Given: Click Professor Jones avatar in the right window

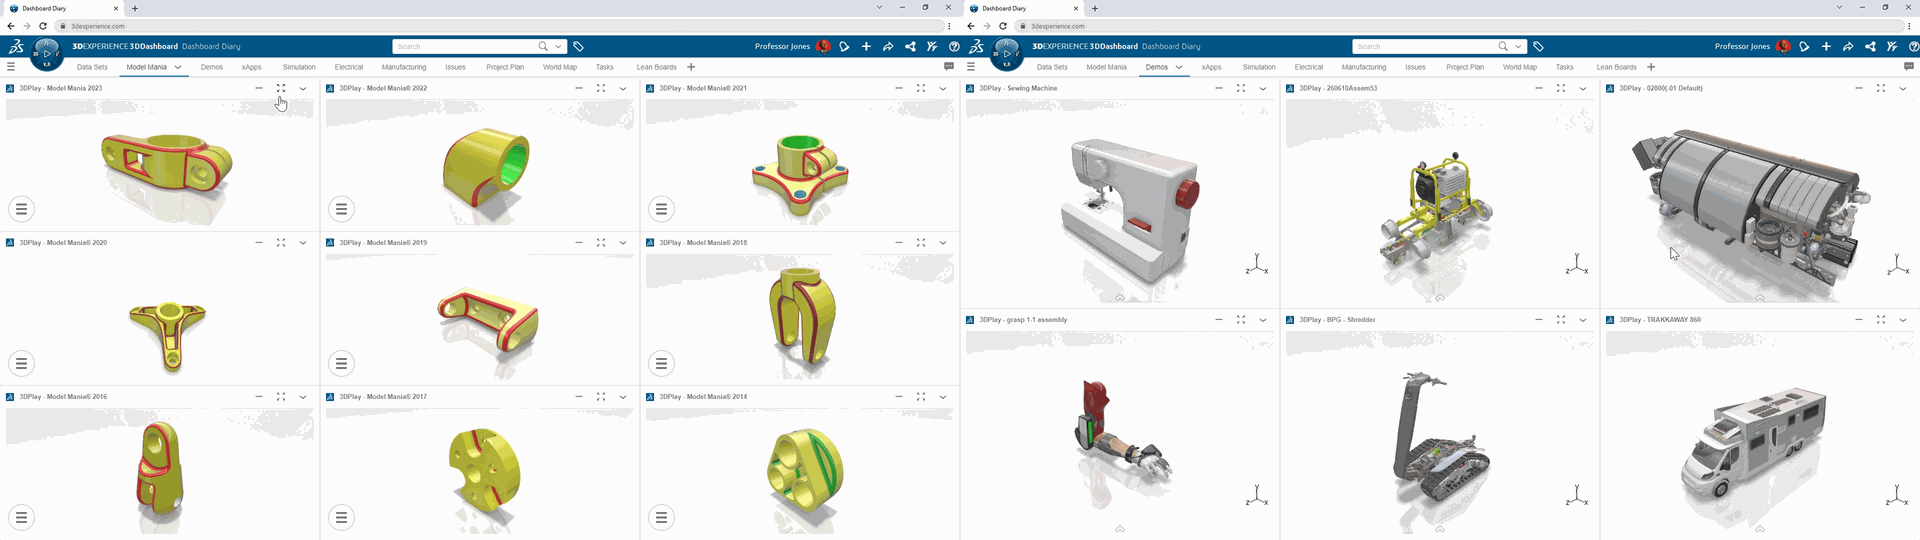Looking at the screenshot, I should click(x=1783, y=46).
